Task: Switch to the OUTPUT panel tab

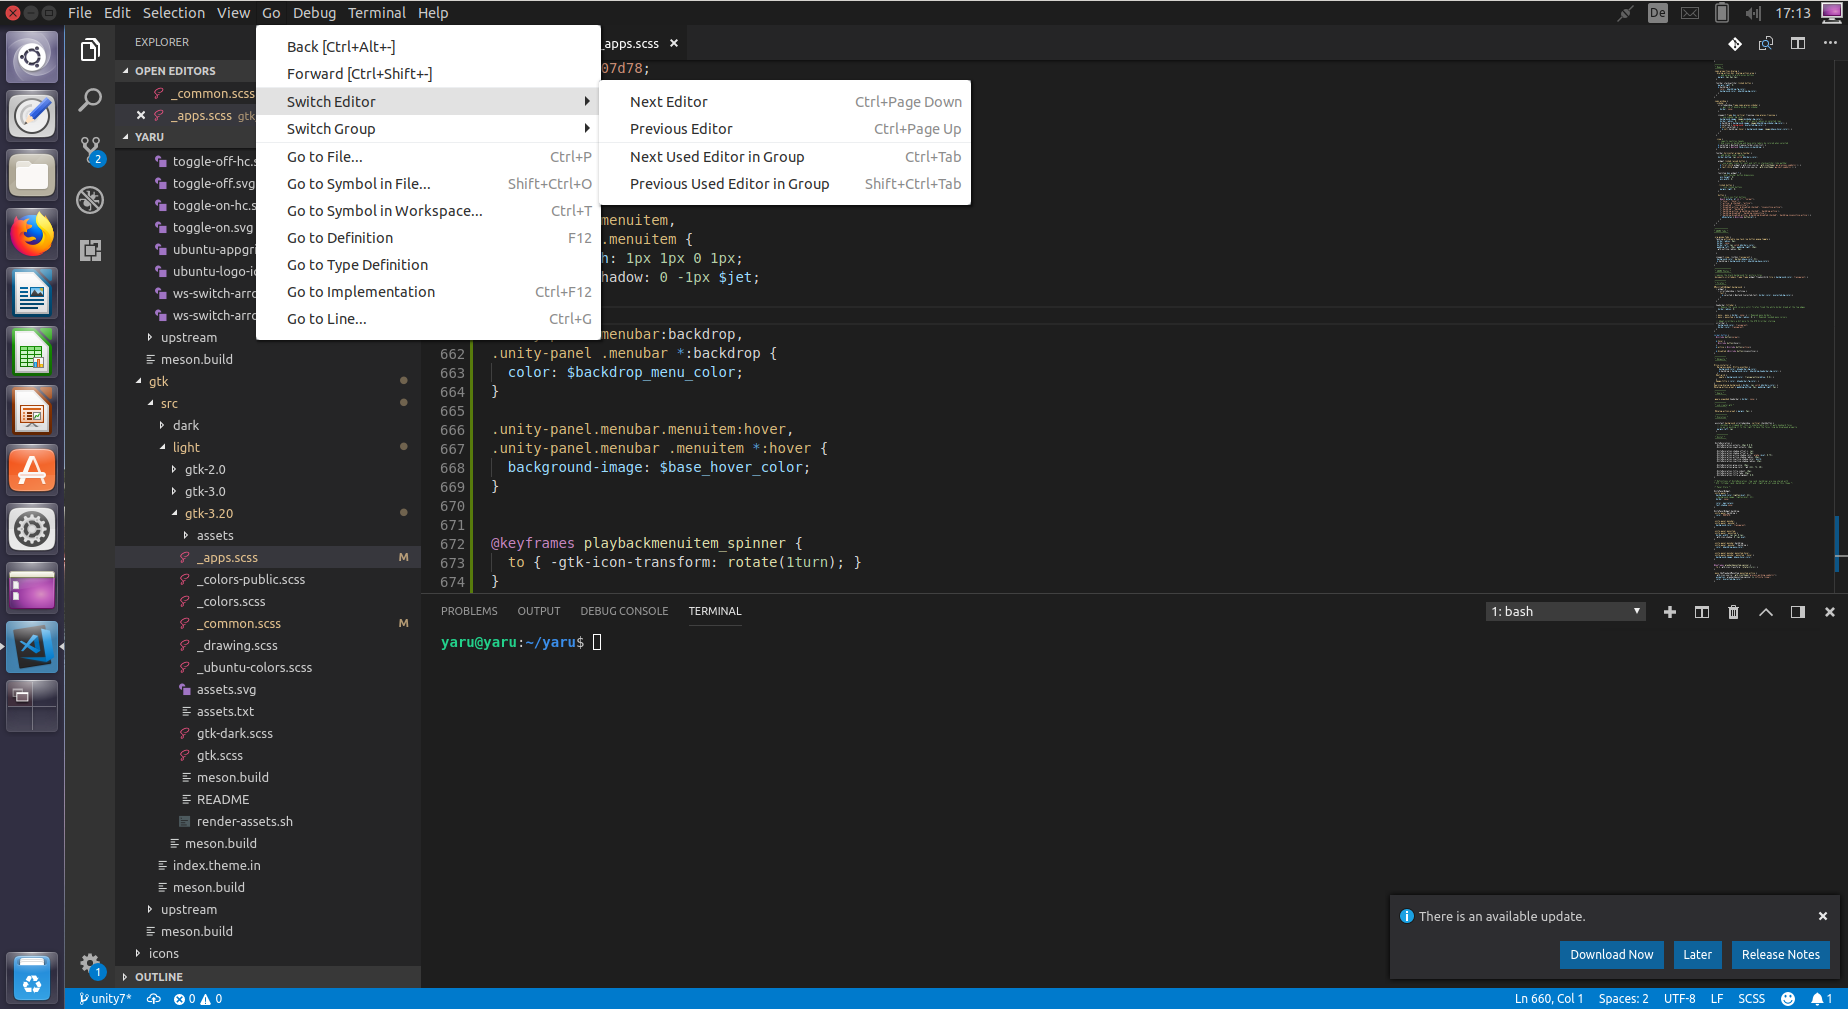Action: click(538, 611)
